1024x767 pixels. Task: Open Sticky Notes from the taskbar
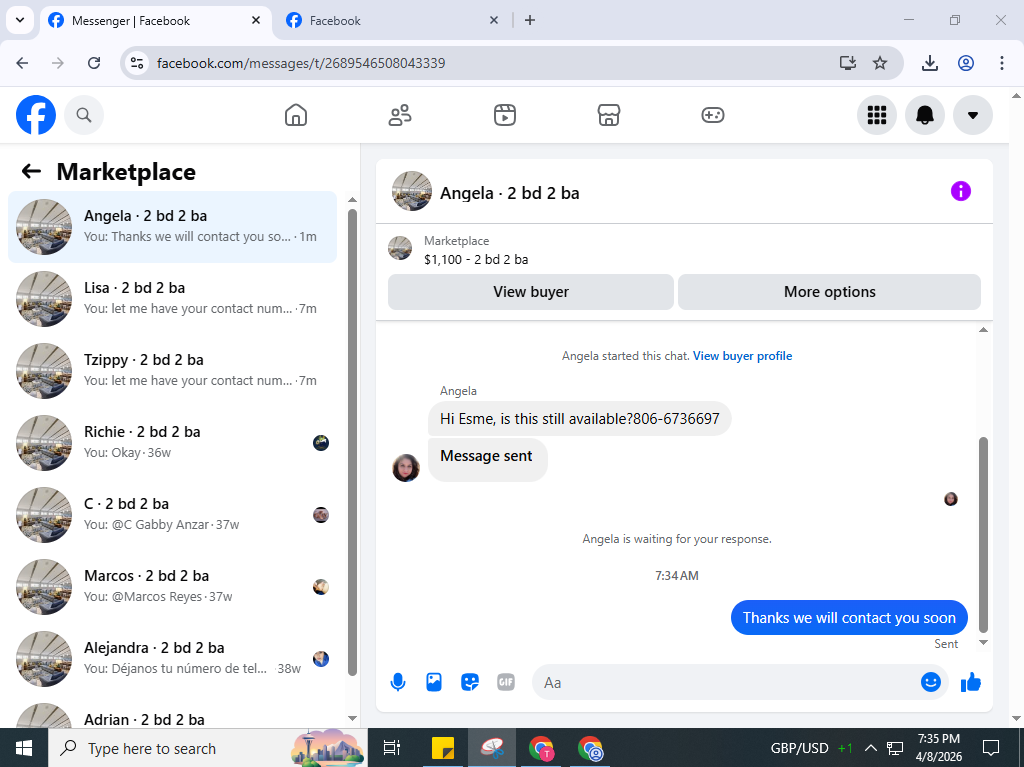[443, 748]
